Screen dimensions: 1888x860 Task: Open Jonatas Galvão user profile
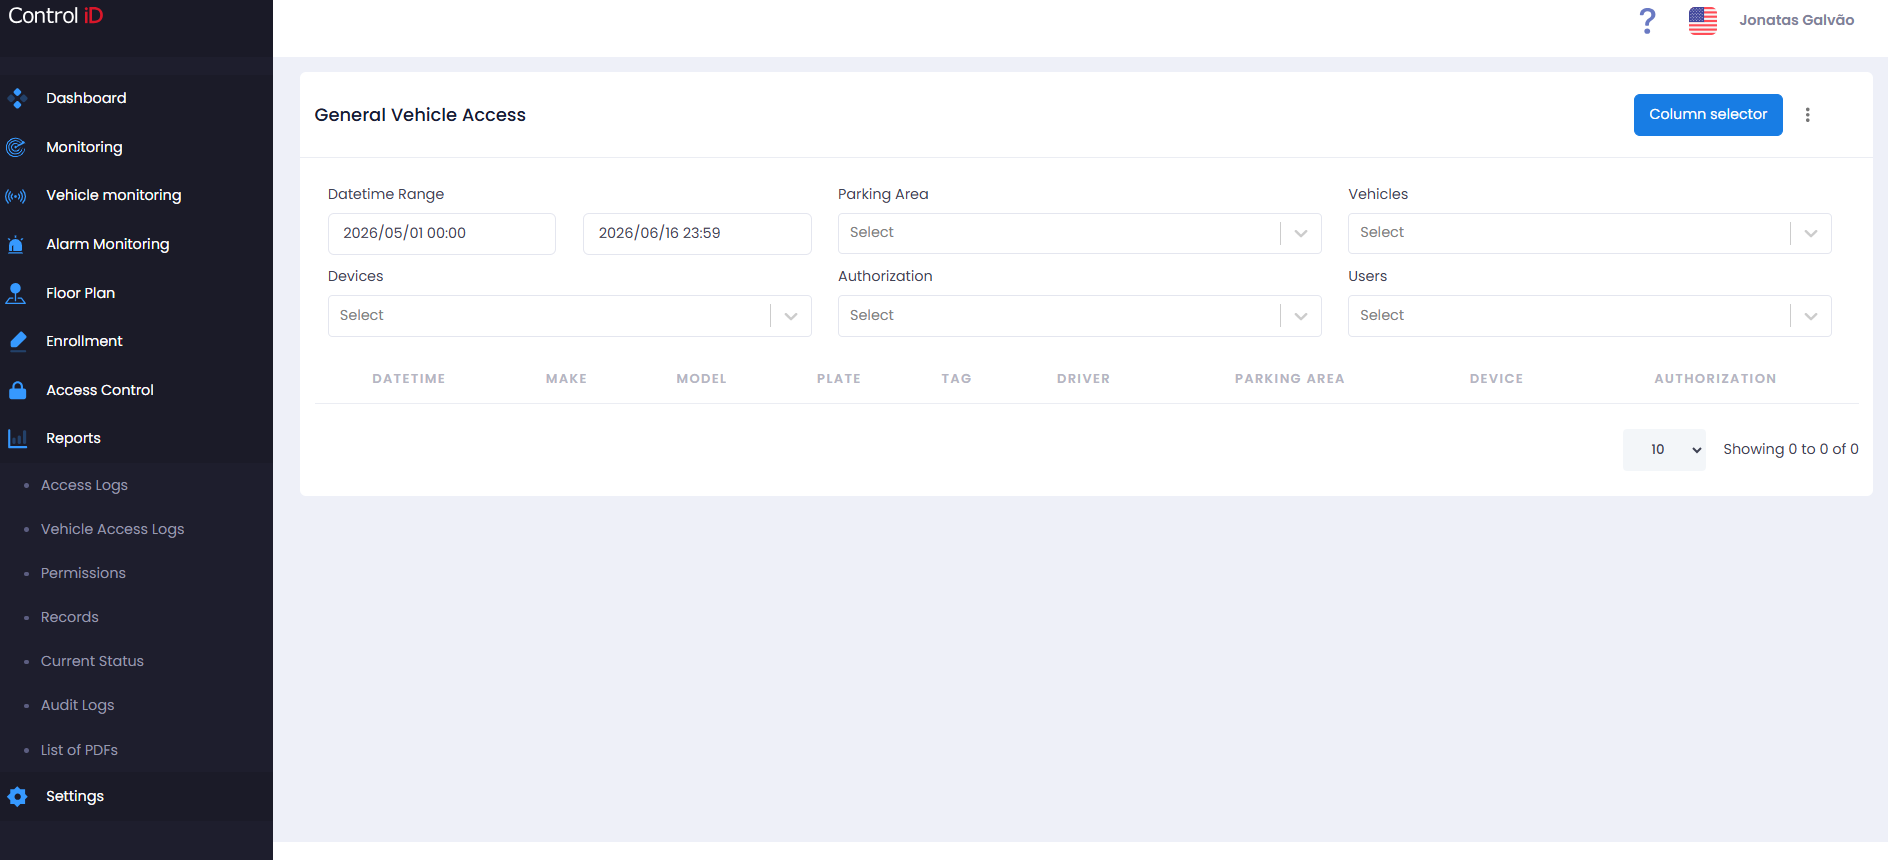point(1796,20)
